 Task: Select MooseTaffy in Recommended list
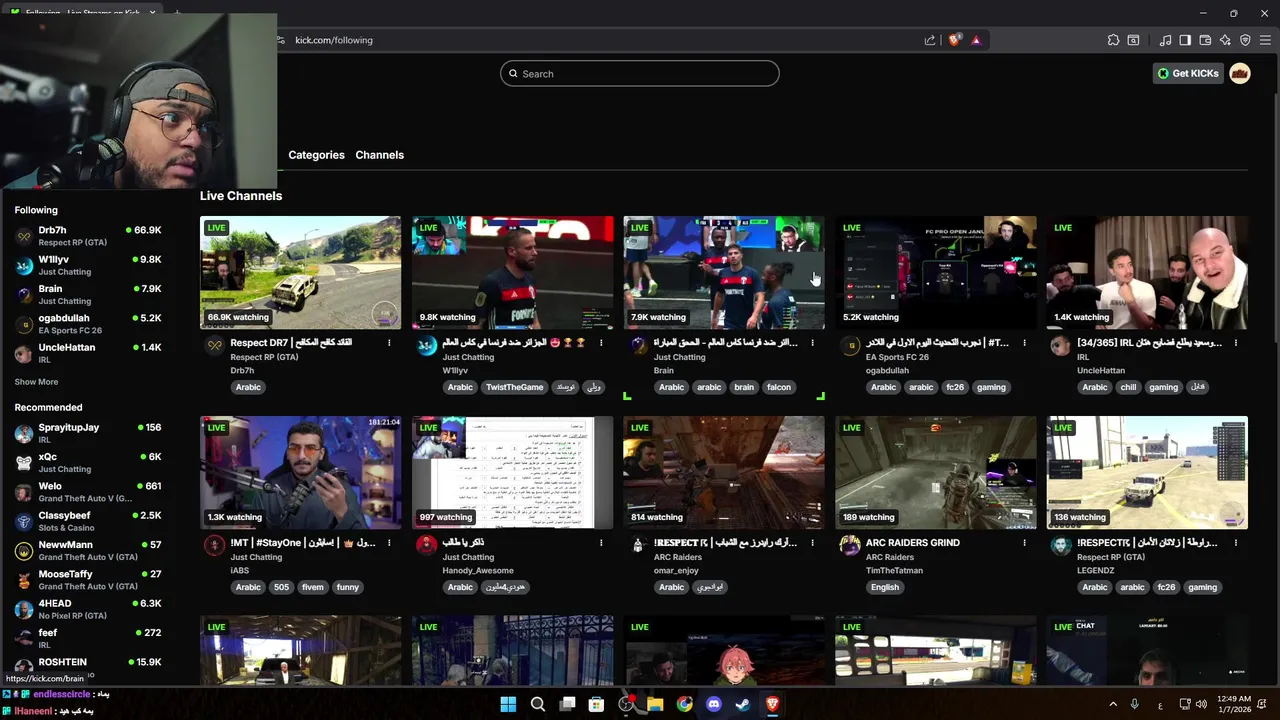[x=88, y=580]
